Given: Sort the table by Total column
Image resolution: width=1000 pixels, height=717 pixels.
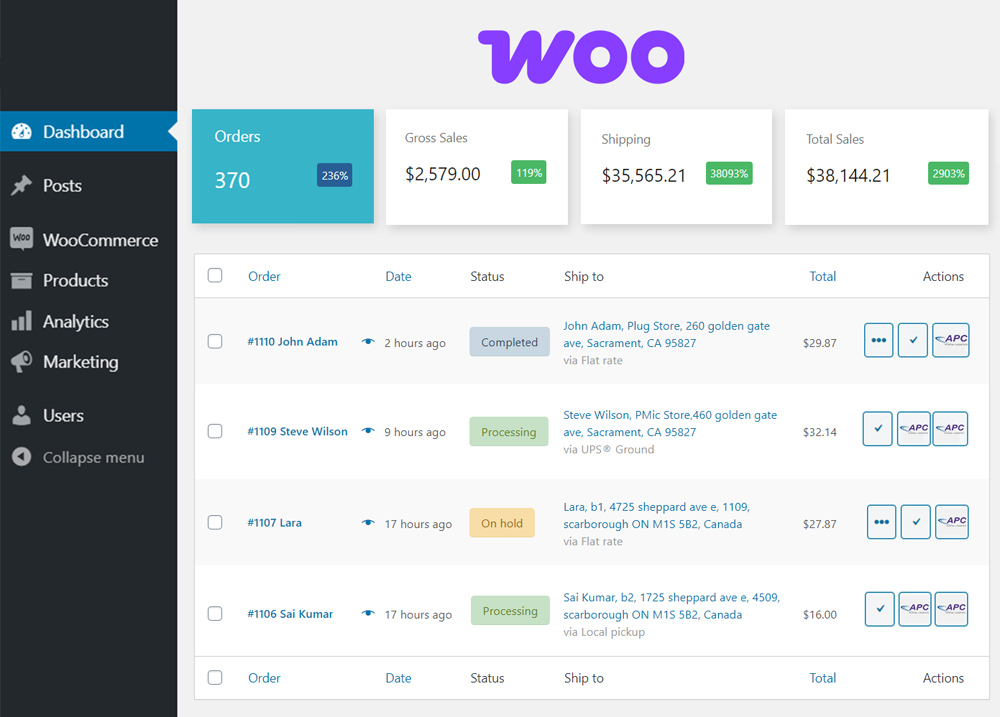Looking at the screenshot, I should [822, 276].
